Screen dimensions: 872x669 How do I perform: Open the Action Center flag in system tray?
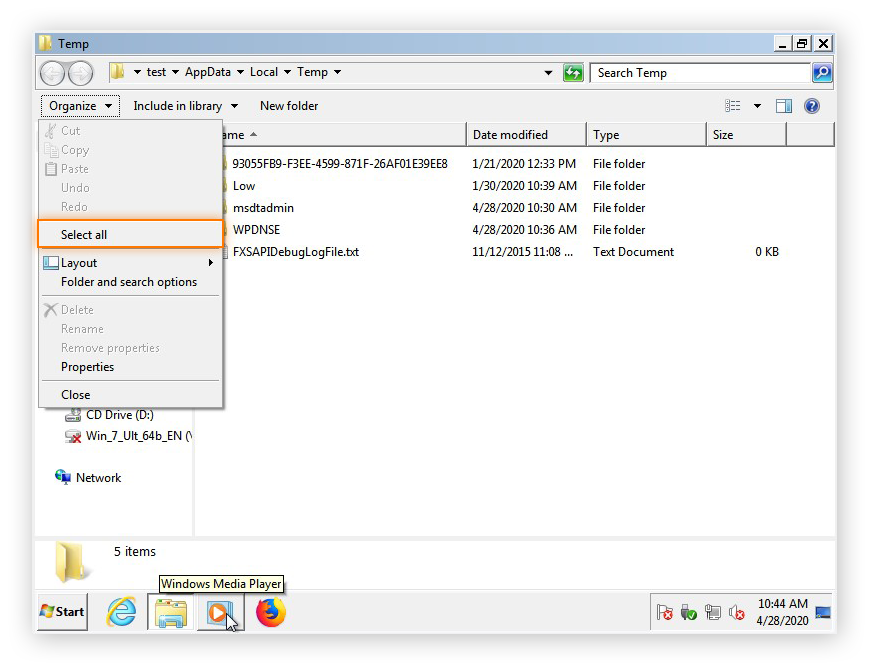(x=665, y=611)
